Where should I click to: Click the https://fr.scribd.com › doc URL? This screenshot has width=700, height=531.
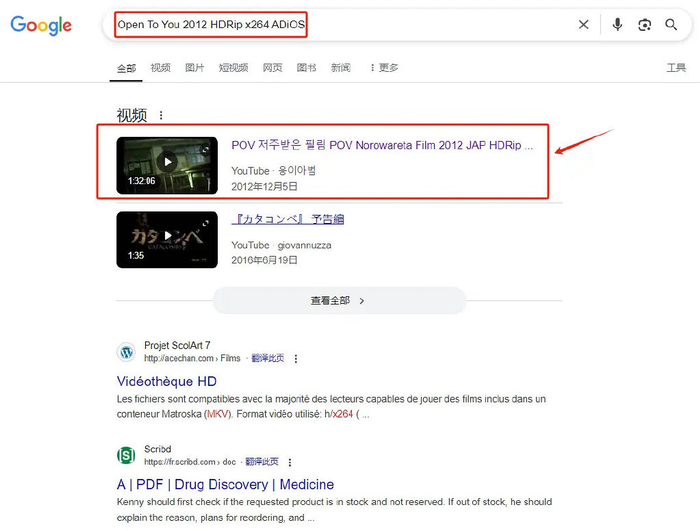coord(190,462)
